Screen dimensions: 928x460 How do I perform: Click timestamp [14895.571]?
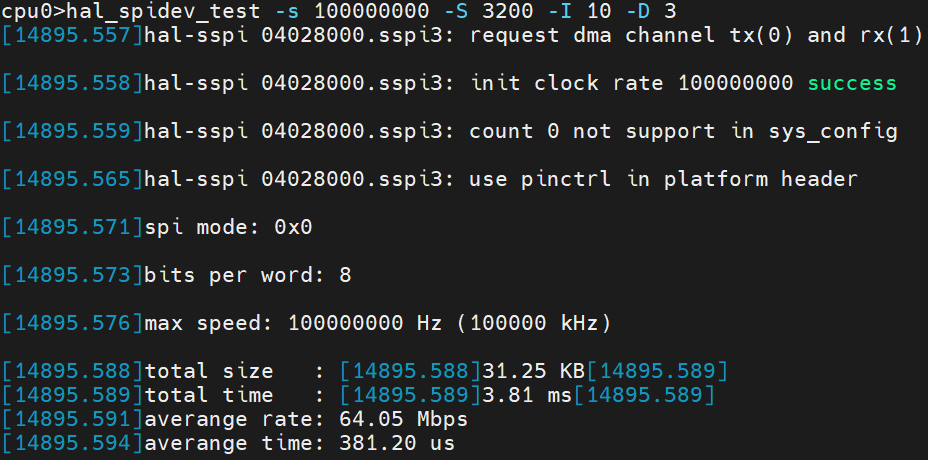tap(73, 227)
